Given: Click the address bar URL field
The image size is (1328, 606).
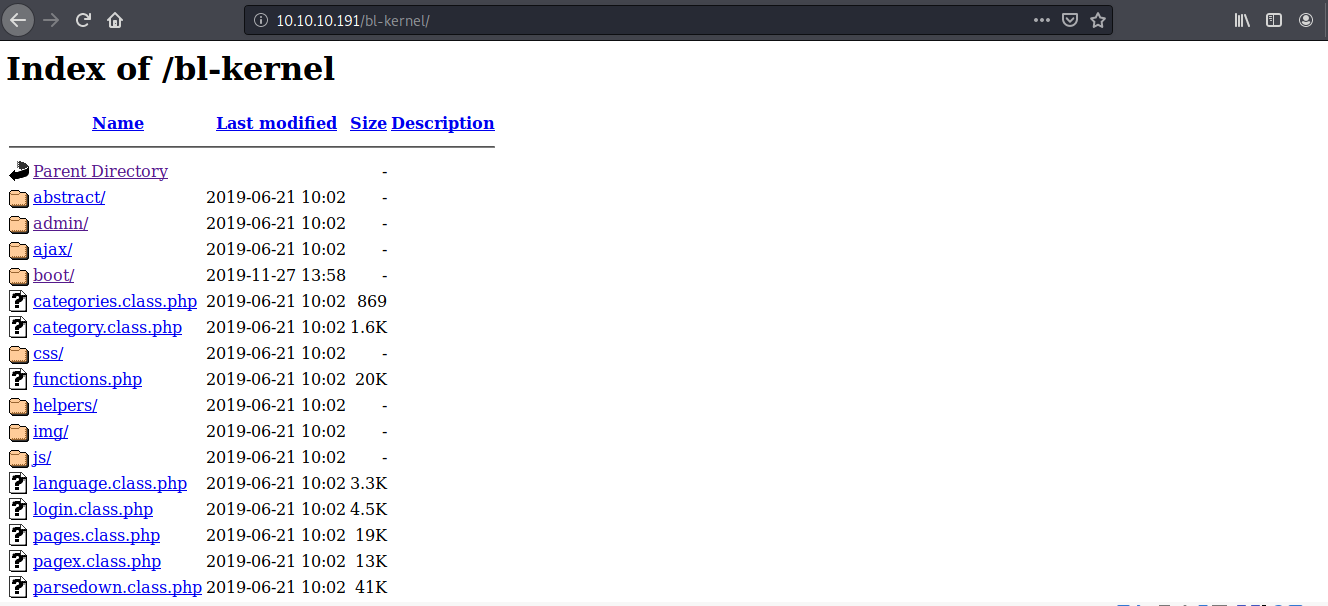Looking at the screenshot, I should pos(640,20).
